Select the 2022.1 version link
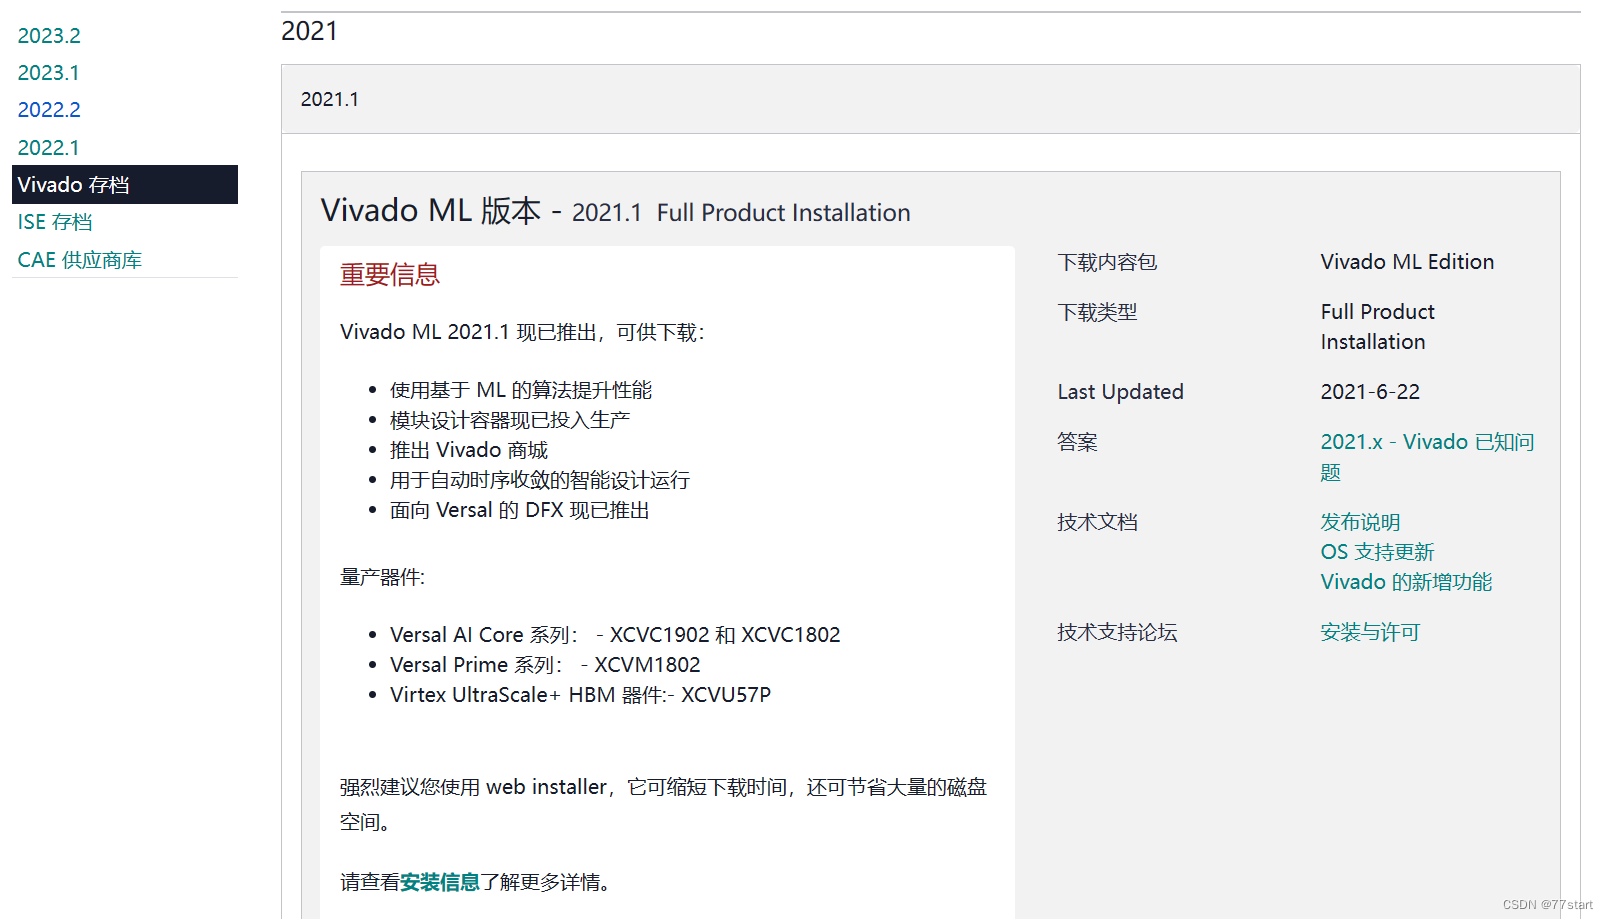 (48, 146)
